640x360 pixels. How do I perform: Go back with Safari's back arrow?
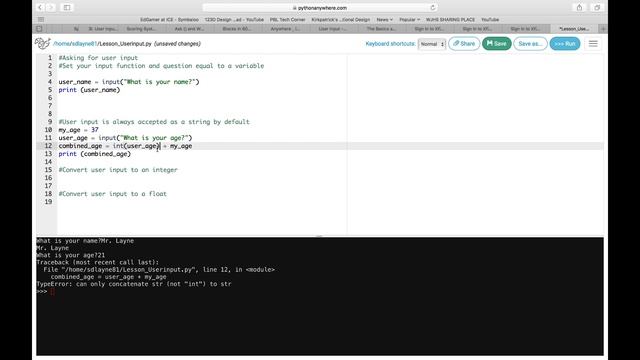click(x=40, y=7)
